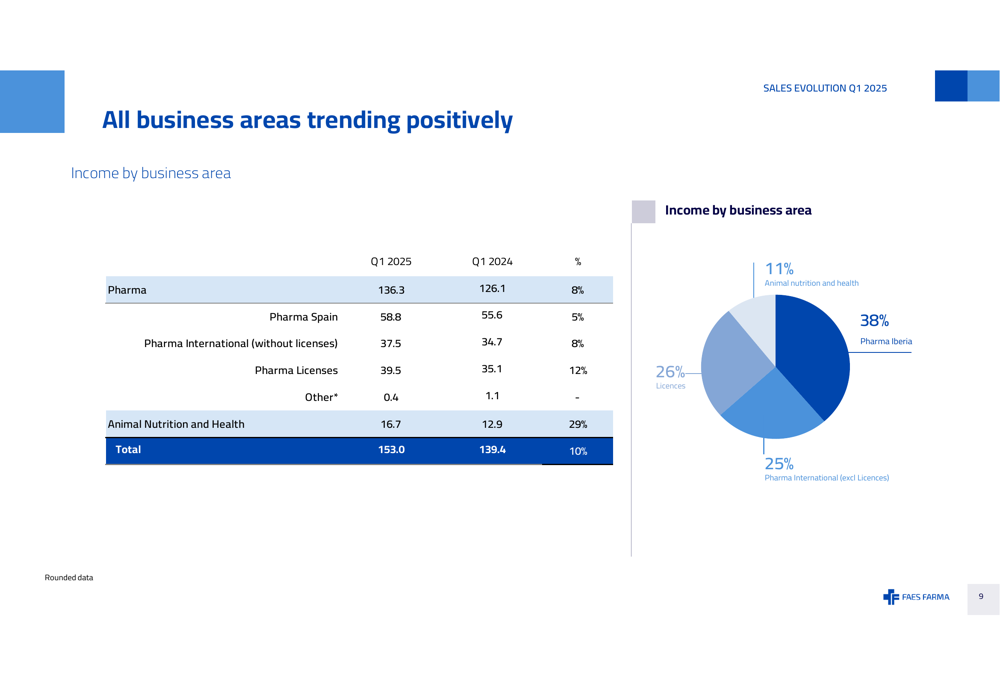
Task: Click the 29% growth for Animal Nutrition
Action: click(x=578, y=424)
